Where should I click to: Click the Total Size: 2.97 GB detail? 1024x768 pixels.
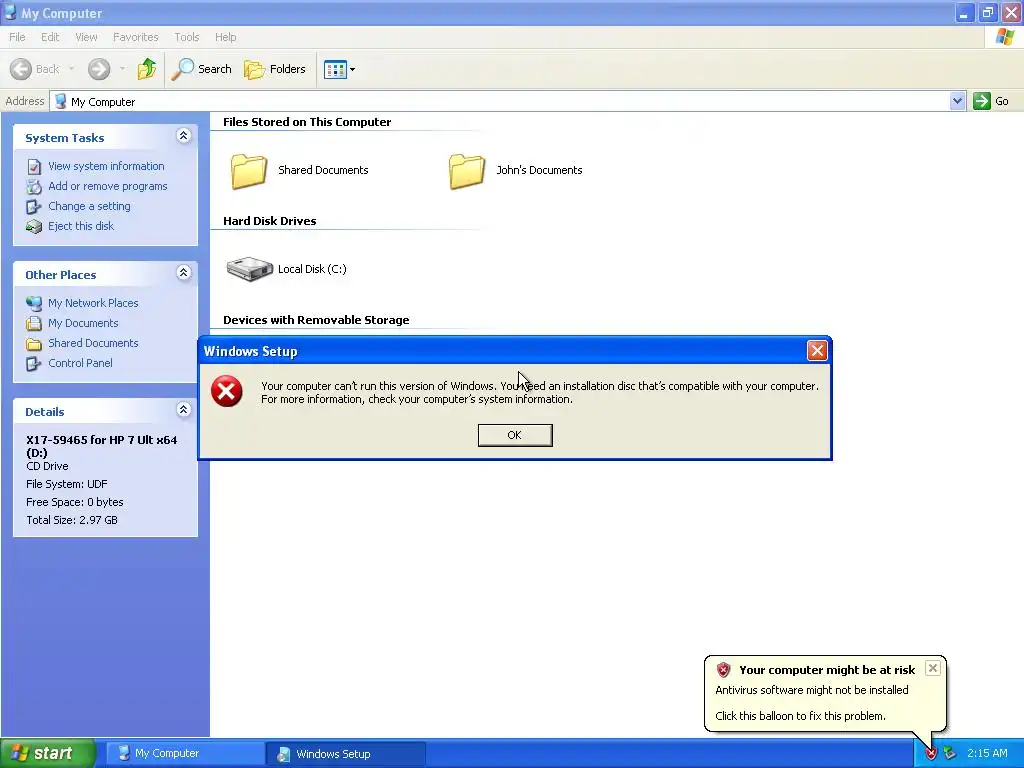[x=72, y=520]
